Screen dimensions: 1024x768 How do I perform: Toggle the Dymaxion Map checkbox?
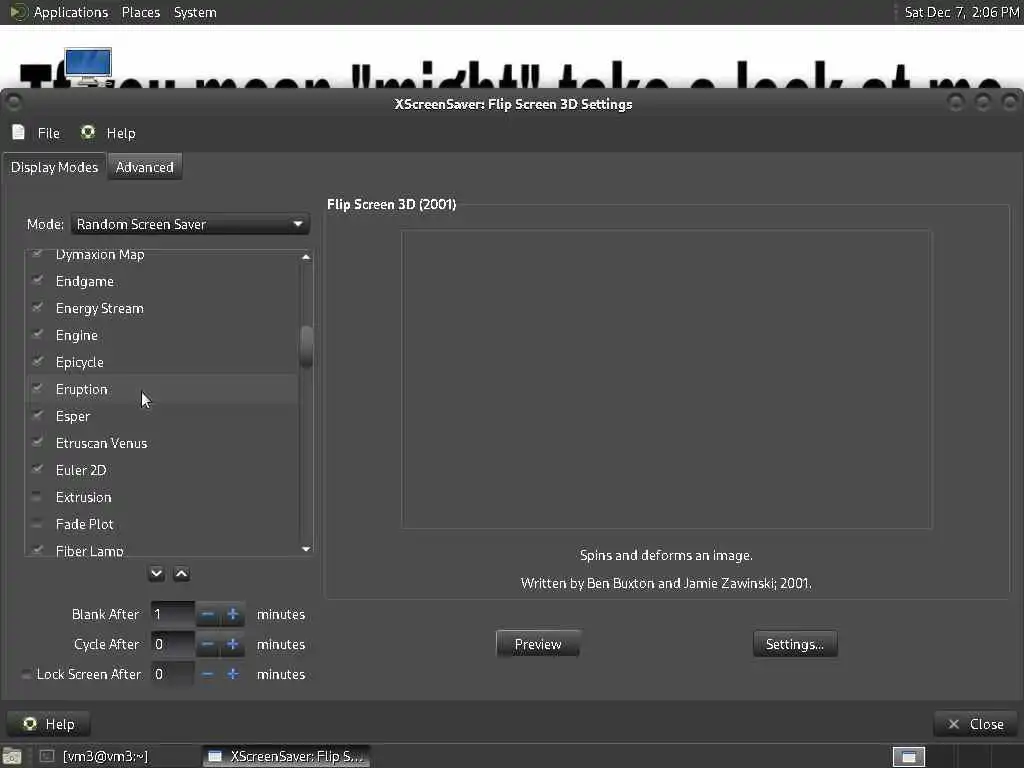pyautogui.click(x=37, y=254)
